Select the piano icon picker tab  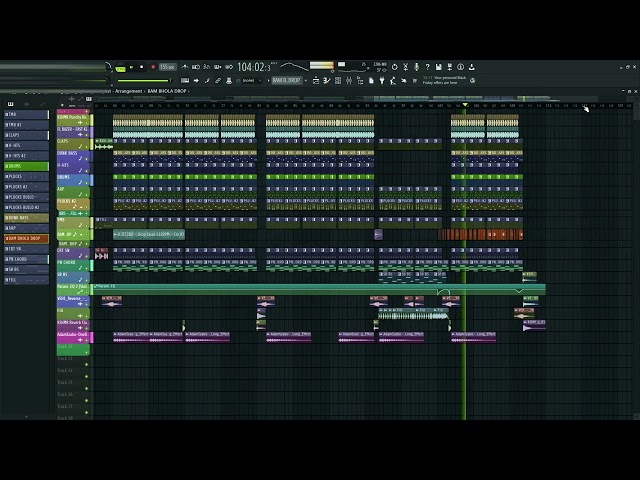11,104
